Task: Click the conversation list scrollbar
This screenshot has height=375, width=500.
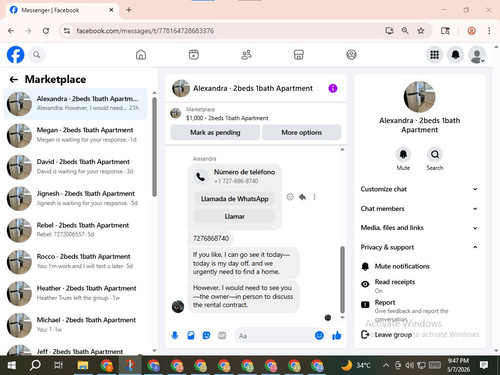Action: (154, 147)
